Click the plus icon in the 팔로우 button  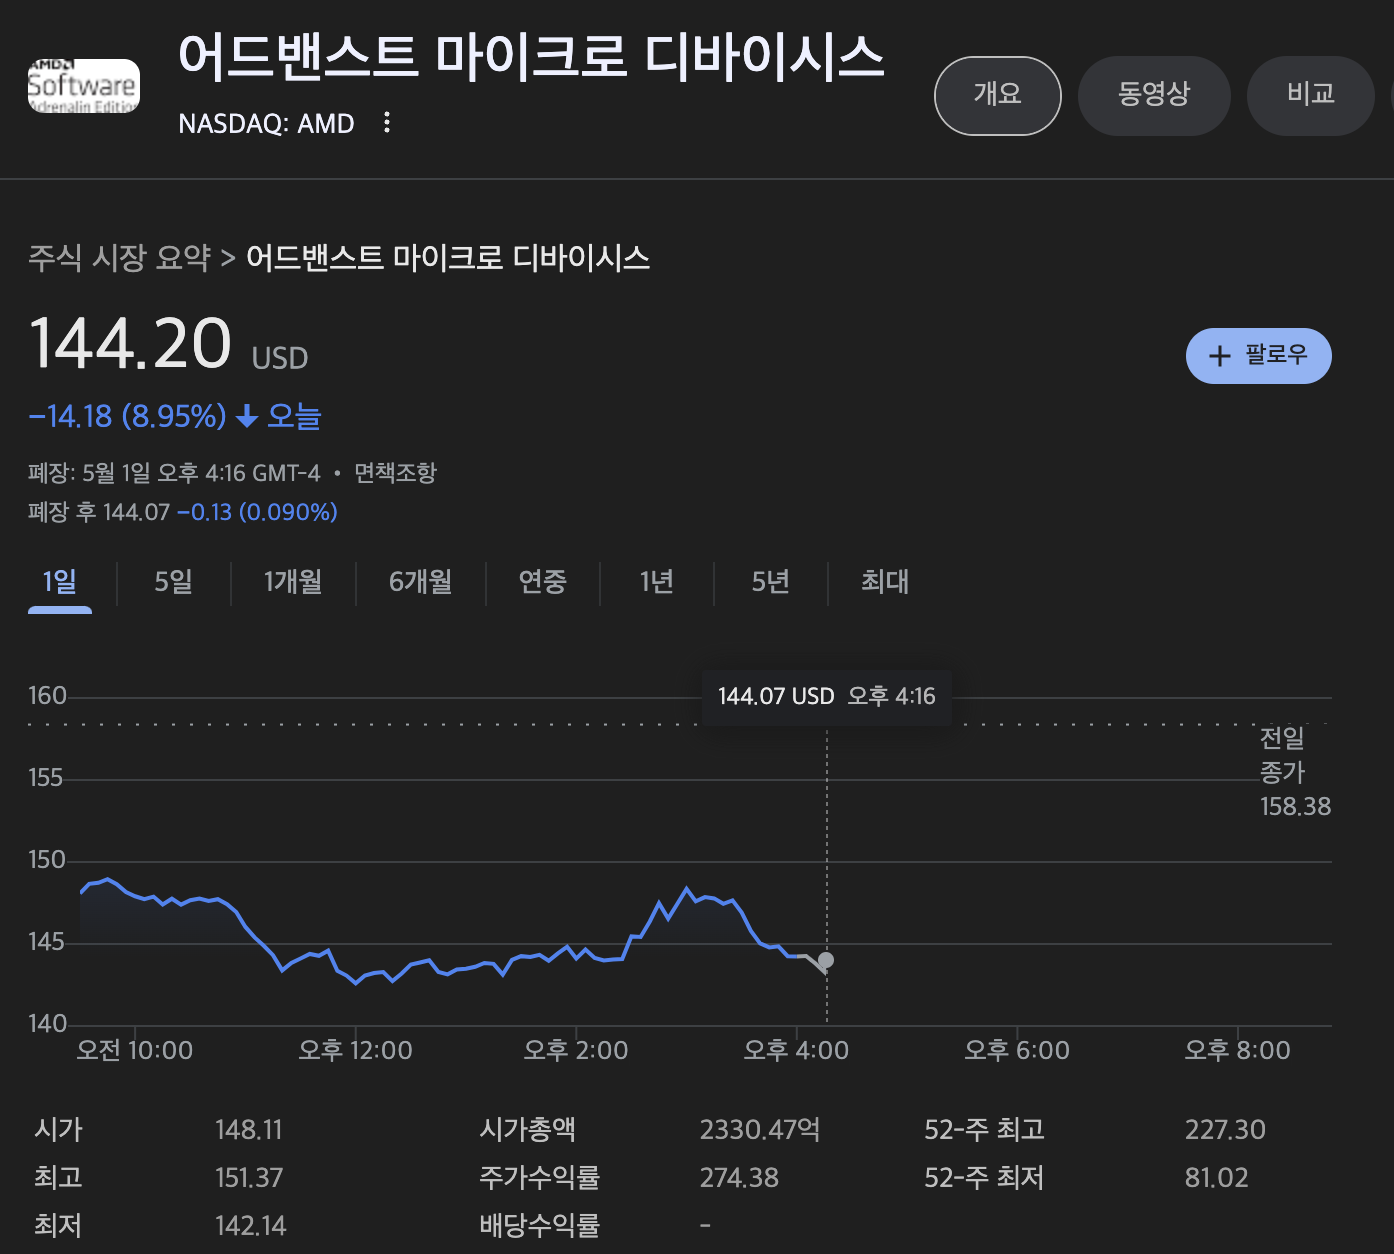tap(1220, 356)
